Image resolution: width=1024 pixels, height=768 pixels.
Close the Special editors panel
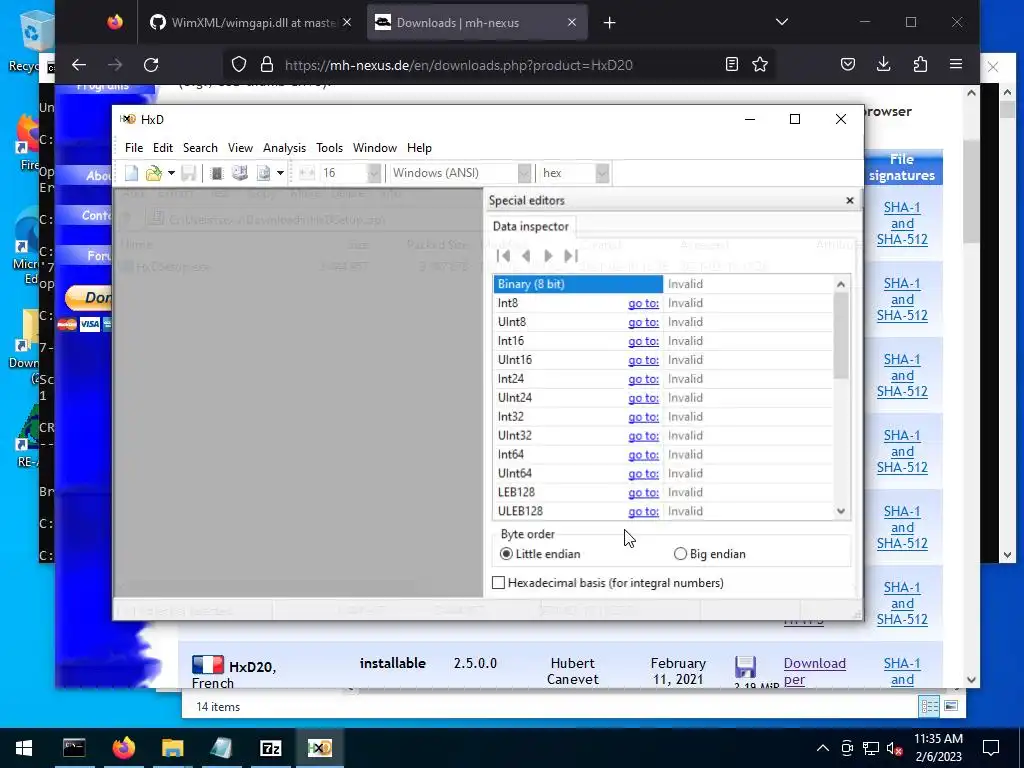coord(850,200)
